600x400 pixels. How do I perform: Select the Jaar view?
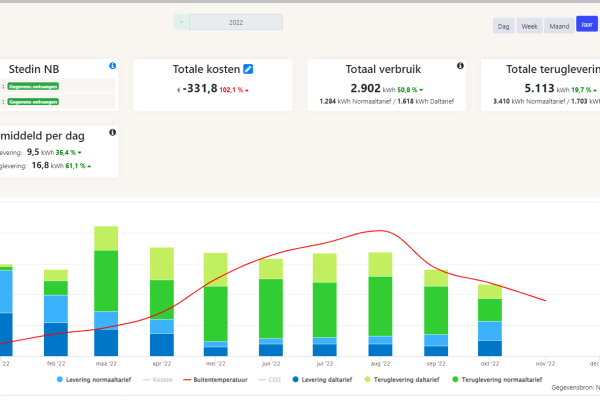pos(587,26)
